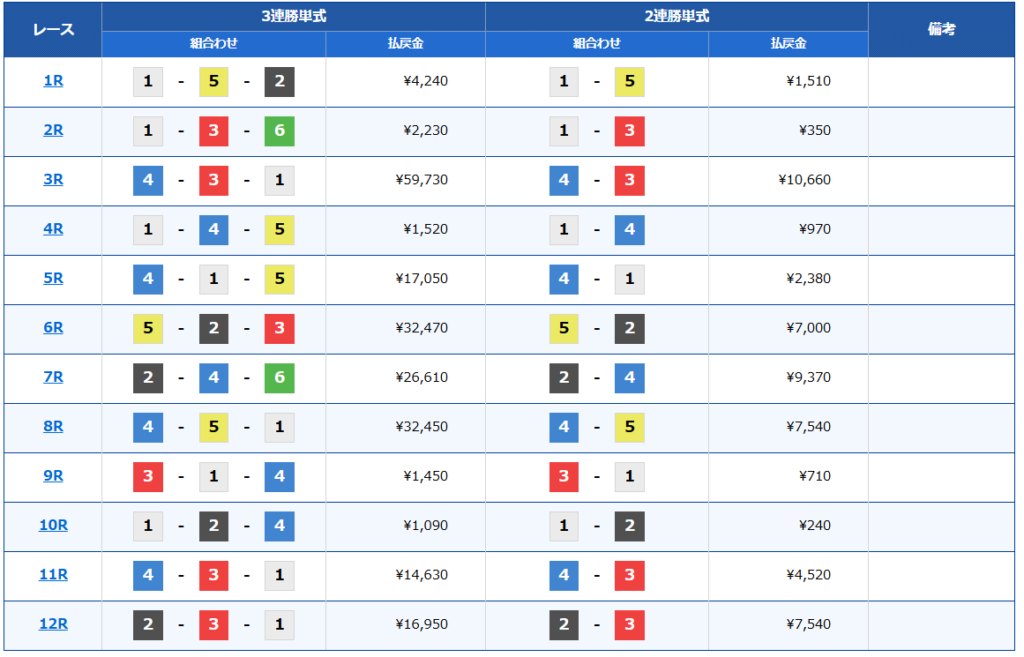View the 11R race link
Screen dimensions: 1024x657
[x=53, y=575]
